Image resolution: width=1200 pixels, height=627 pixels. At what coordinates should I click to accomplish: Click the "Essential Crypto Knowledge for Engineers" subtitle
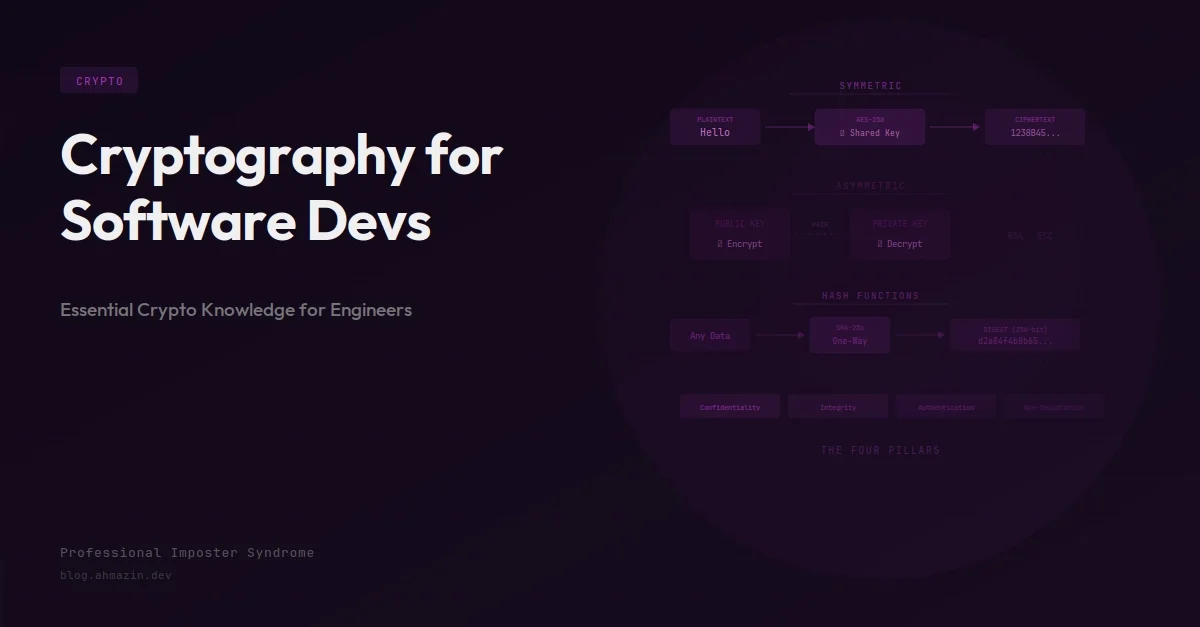point(236,310)
